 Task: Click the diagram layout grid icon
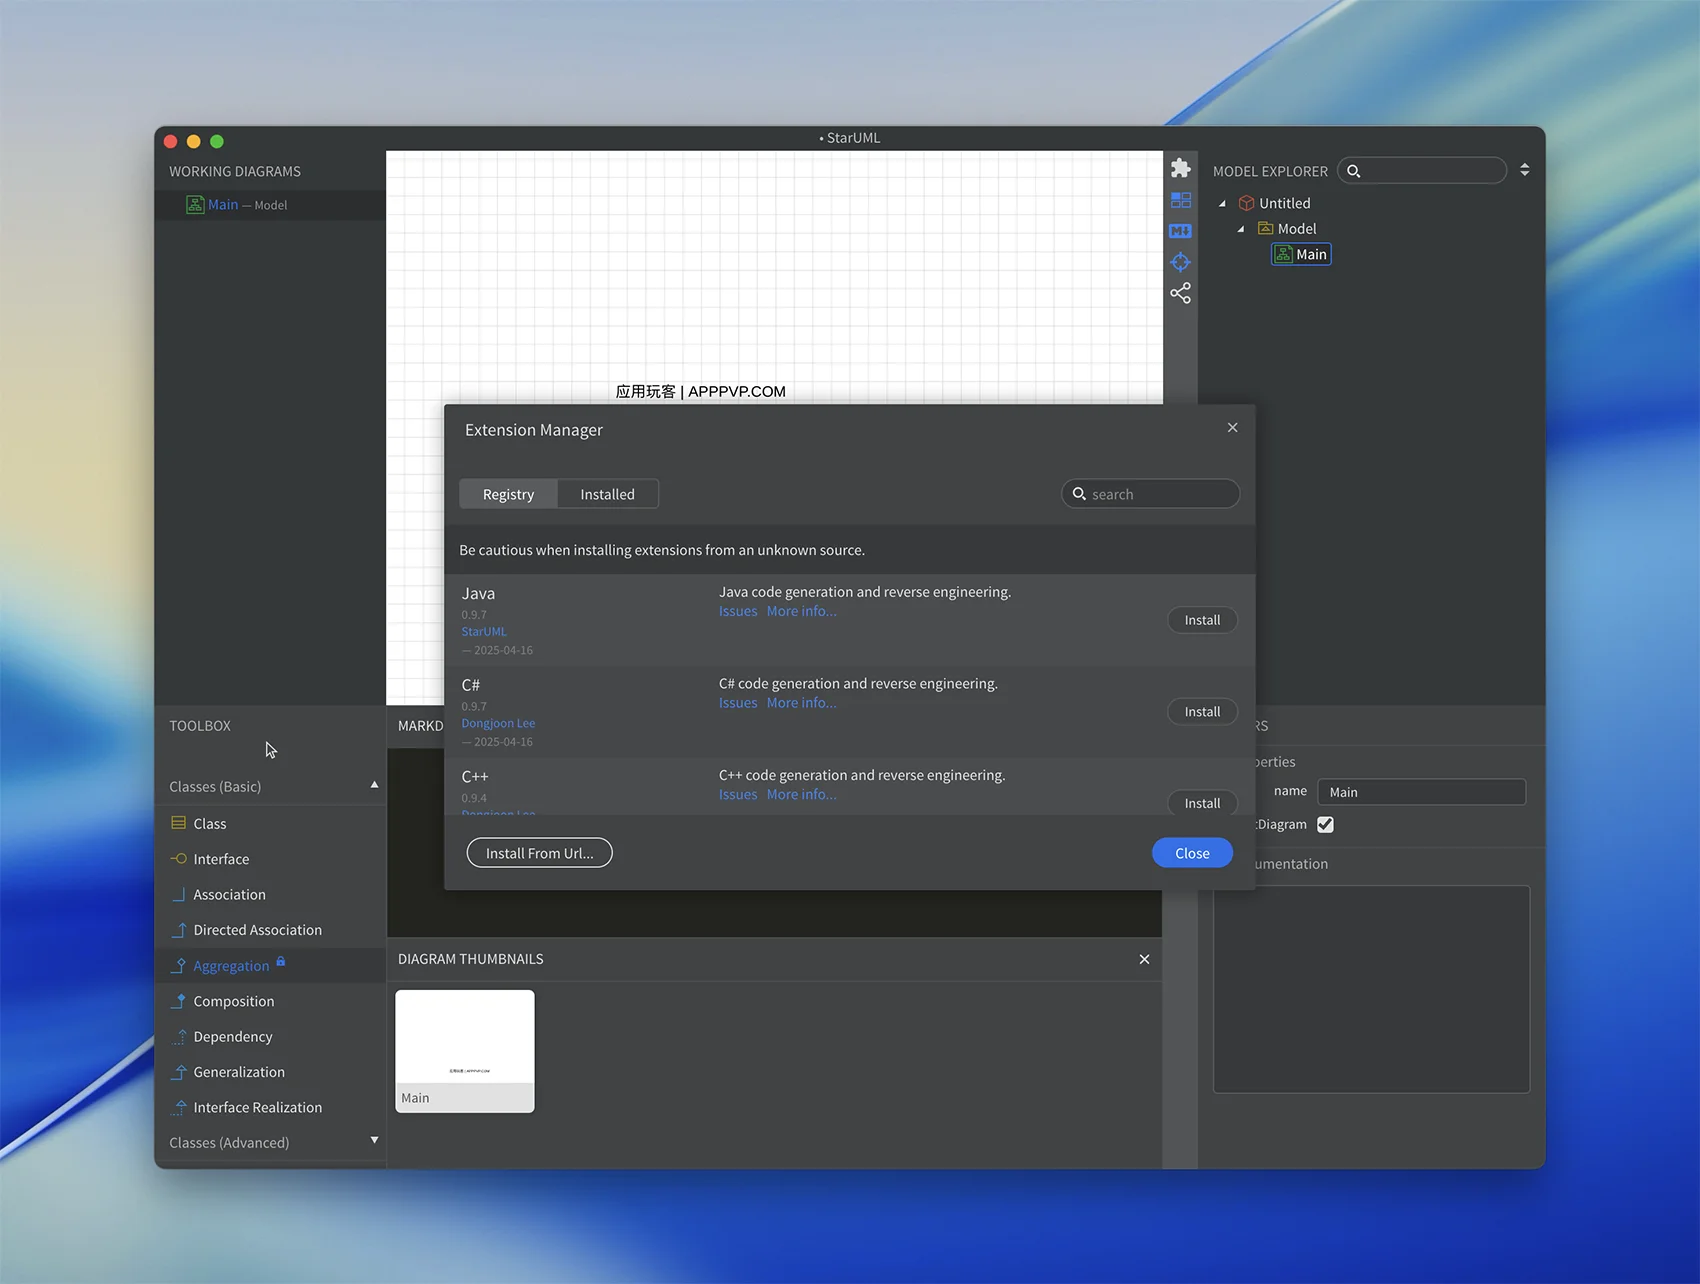[x=1180, y=200]
